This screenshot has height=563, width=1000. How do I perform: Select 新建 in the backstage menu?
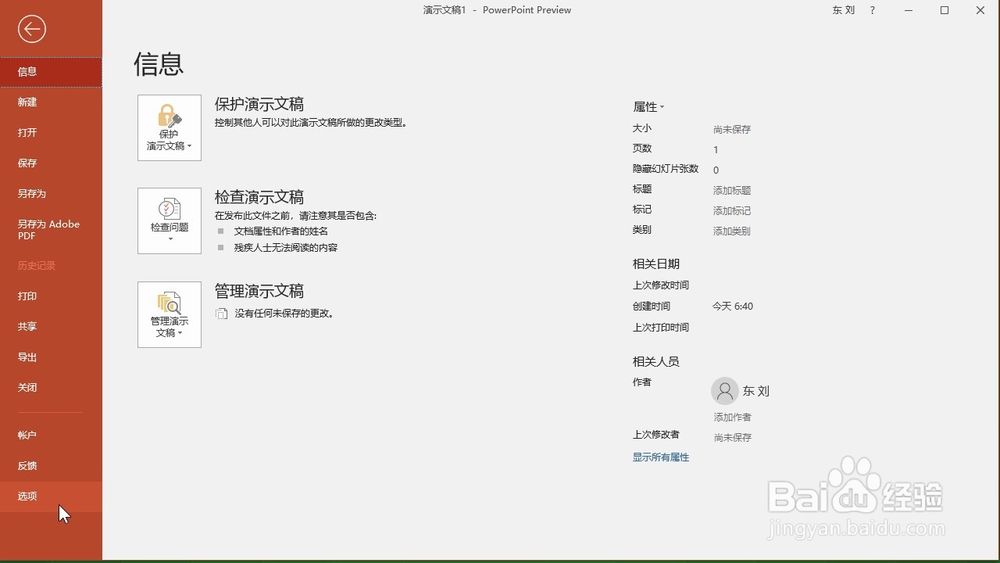coord(51,102)
